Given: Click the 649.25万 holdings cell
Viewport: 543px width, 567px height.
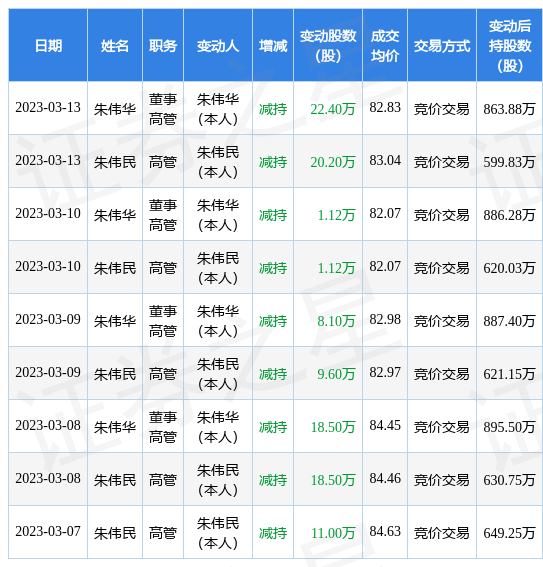Looking at the screenshot, I should (x=509, y=533).
